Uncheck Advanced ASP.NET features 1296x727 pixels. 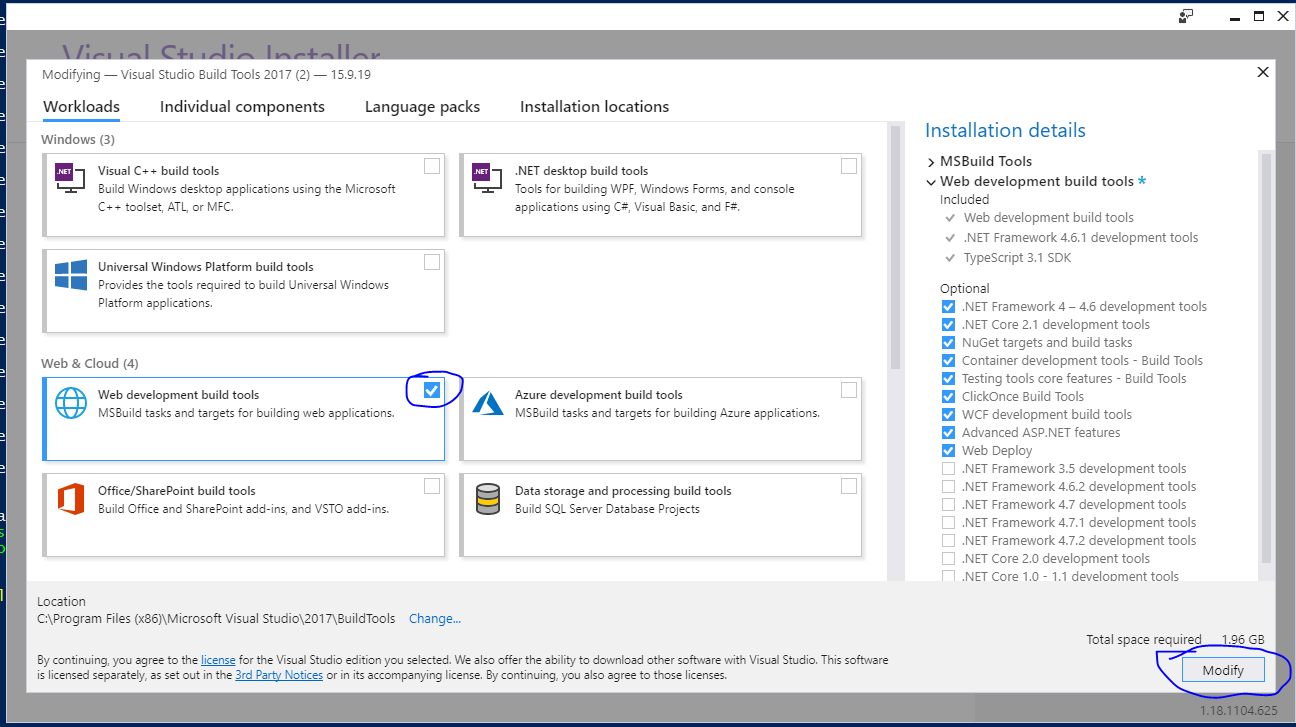point(948,433)
